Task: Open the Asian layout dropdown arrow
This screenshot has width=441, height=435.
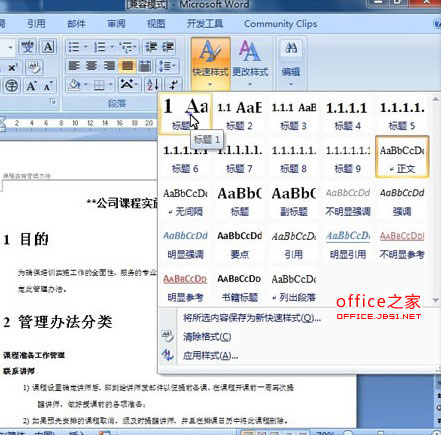Action: (137, 84)
